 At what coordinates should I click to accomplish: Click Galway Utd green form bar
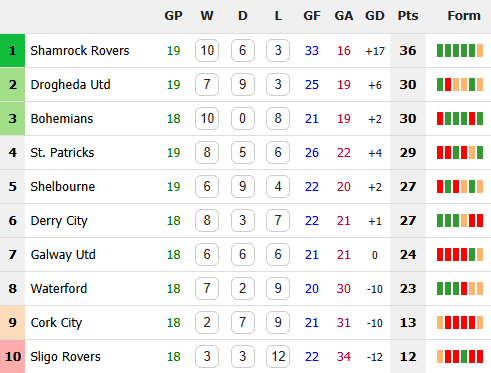pos(472,255)
